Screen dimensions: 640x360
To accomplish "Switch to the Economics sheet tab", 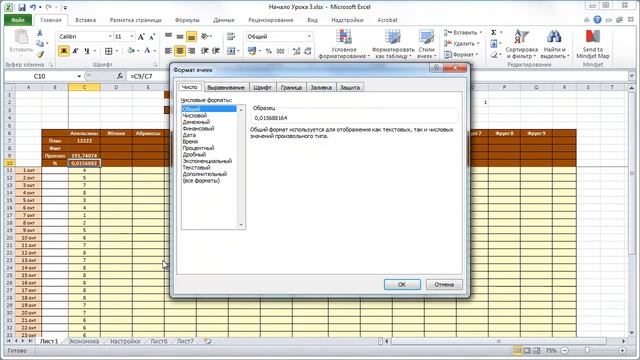I will (x=84, y=341).
